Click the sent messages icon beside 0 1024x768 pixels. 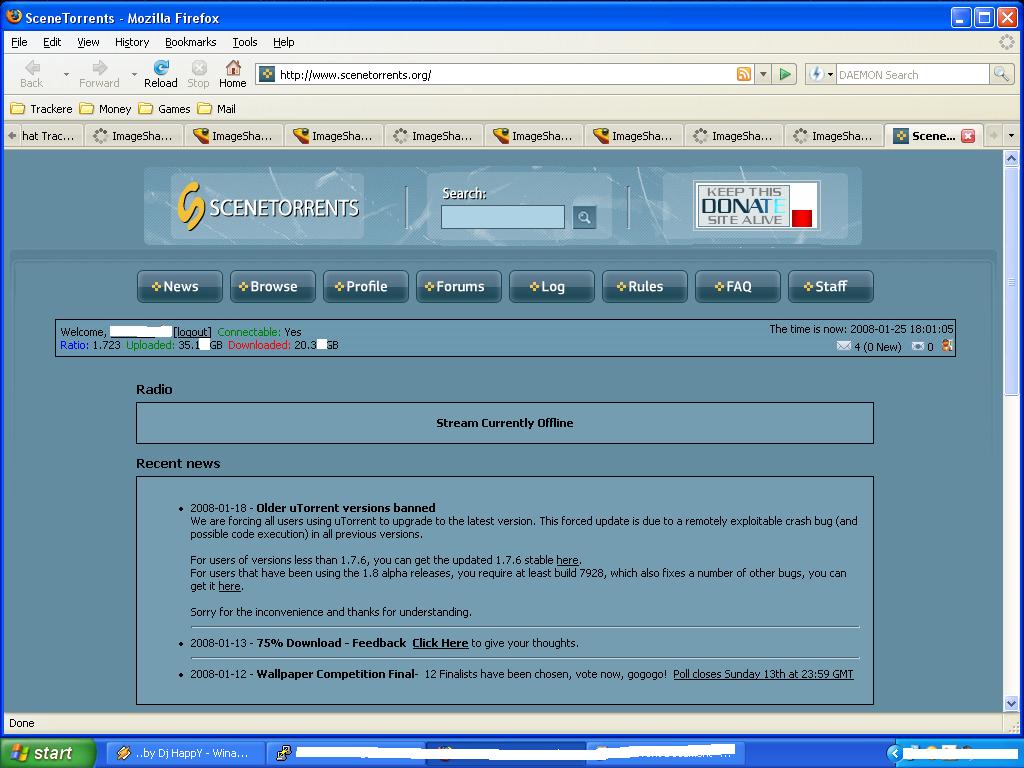(x=918, y=346)
